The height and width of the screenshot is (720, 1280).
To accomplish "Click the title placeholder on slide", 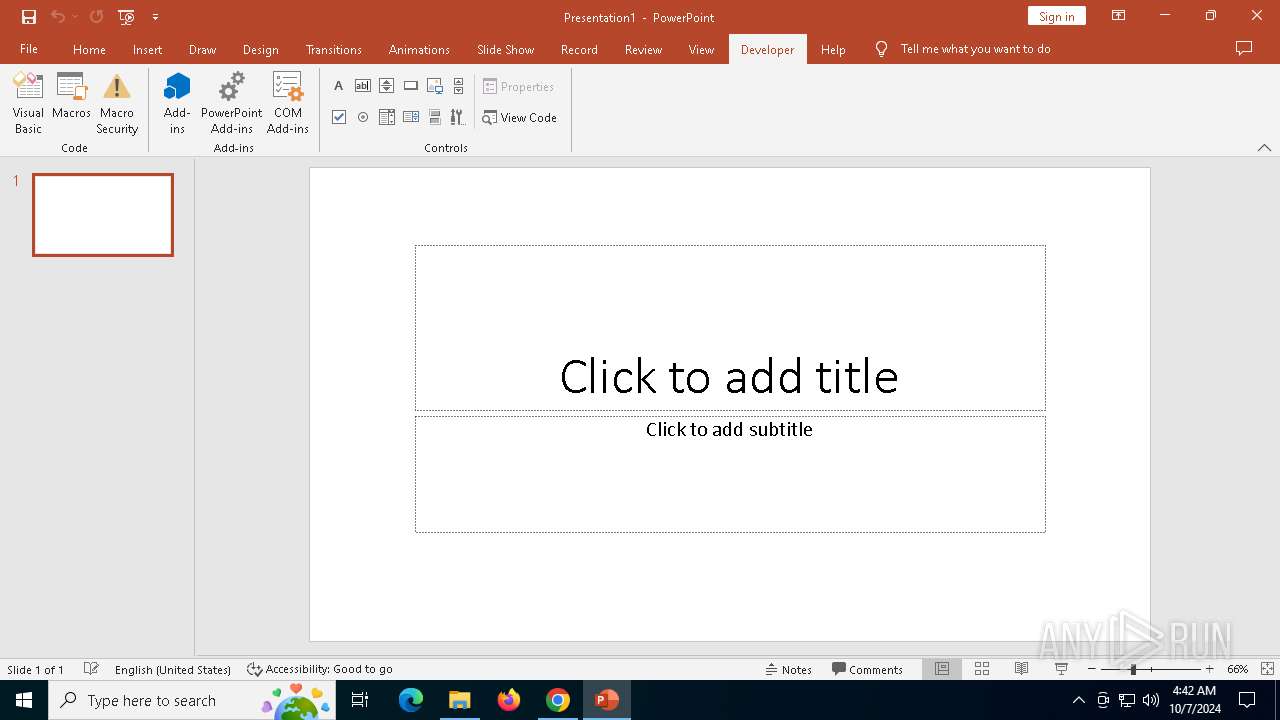I will [730, 328].
